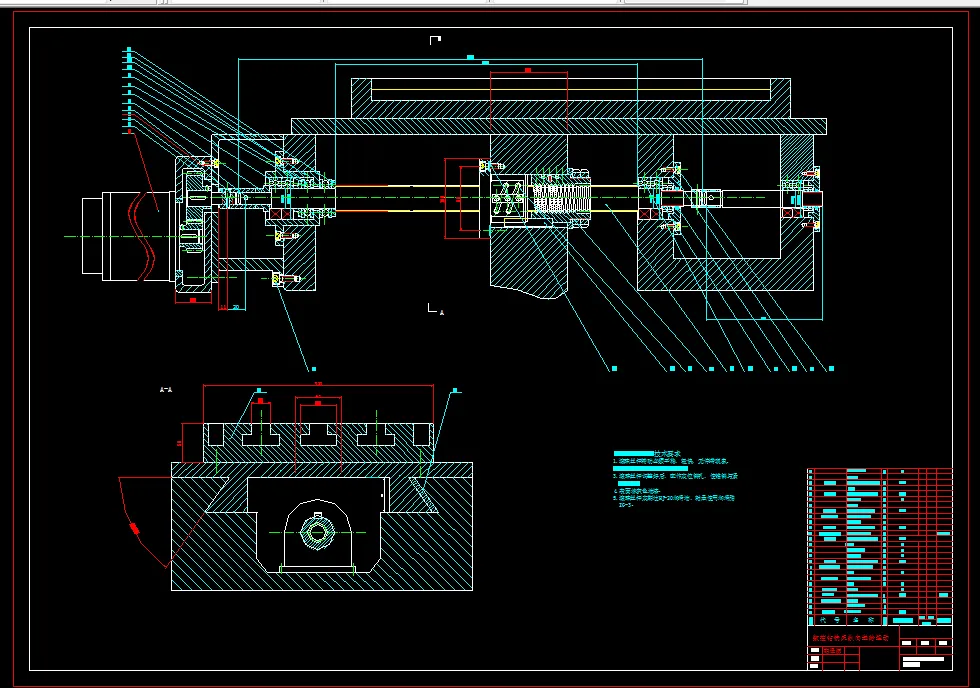Select the red dimension above the worktable center
The height and width of the screenshot is (688, 980).
(528, 71)
